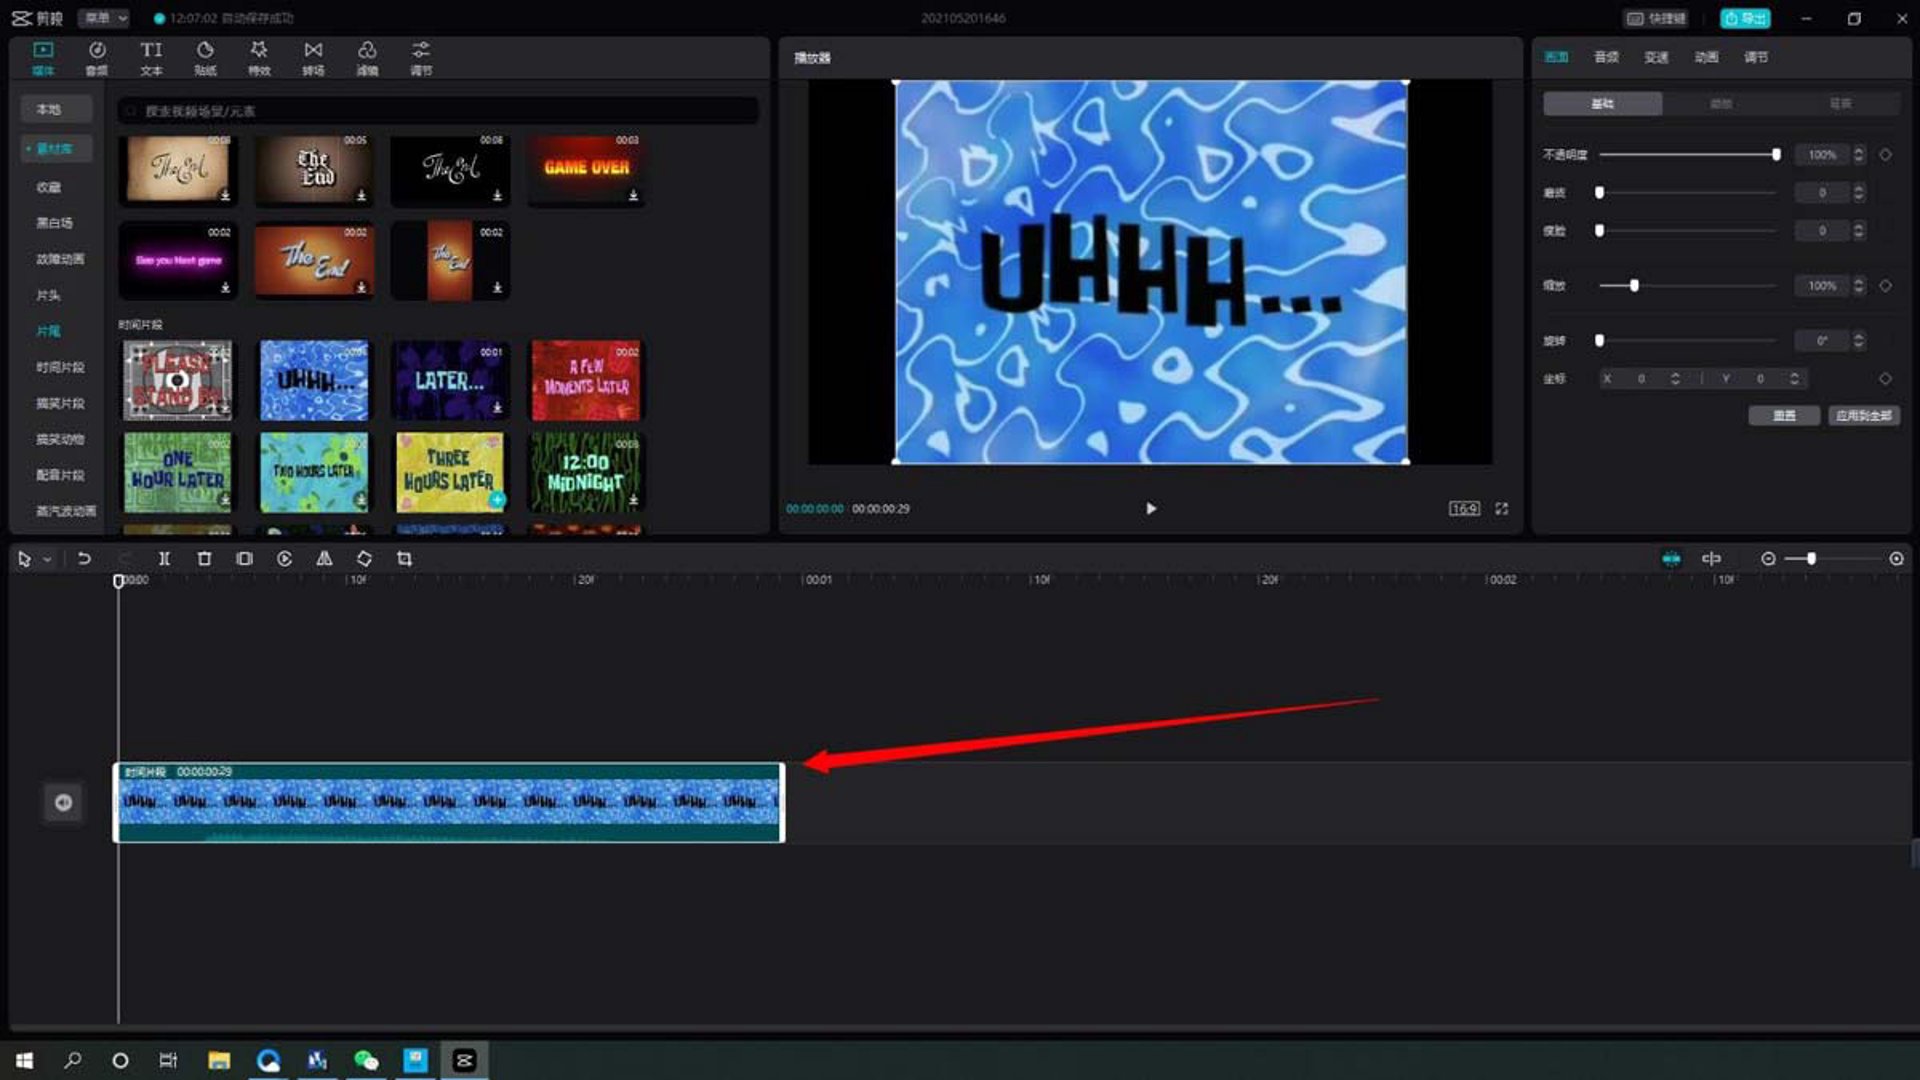This screenshot has width=1920, height=1080.
Task: Open the Adjust (调节) panel in the top toolbar
Action: point(421,58)
